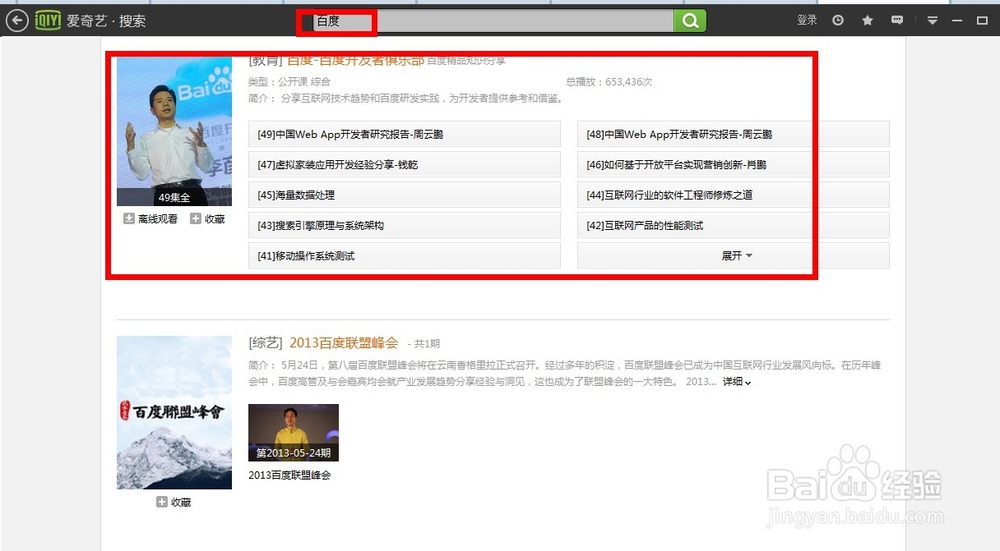The image size is (1000, 551).
Task: Click the green search magnifier button
Action: tap(690, 20)
